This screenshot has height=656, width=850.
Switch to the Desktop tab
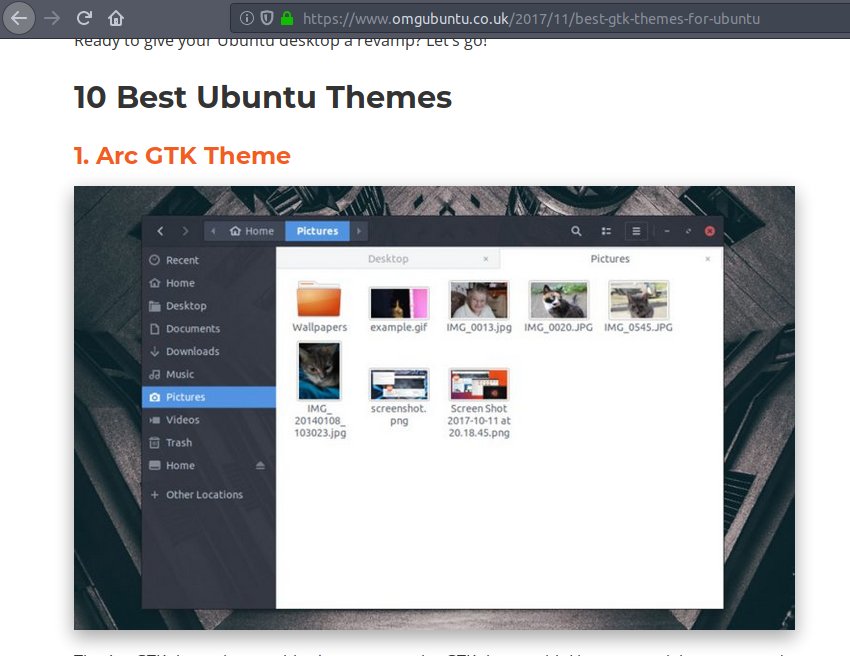[388, 259]
